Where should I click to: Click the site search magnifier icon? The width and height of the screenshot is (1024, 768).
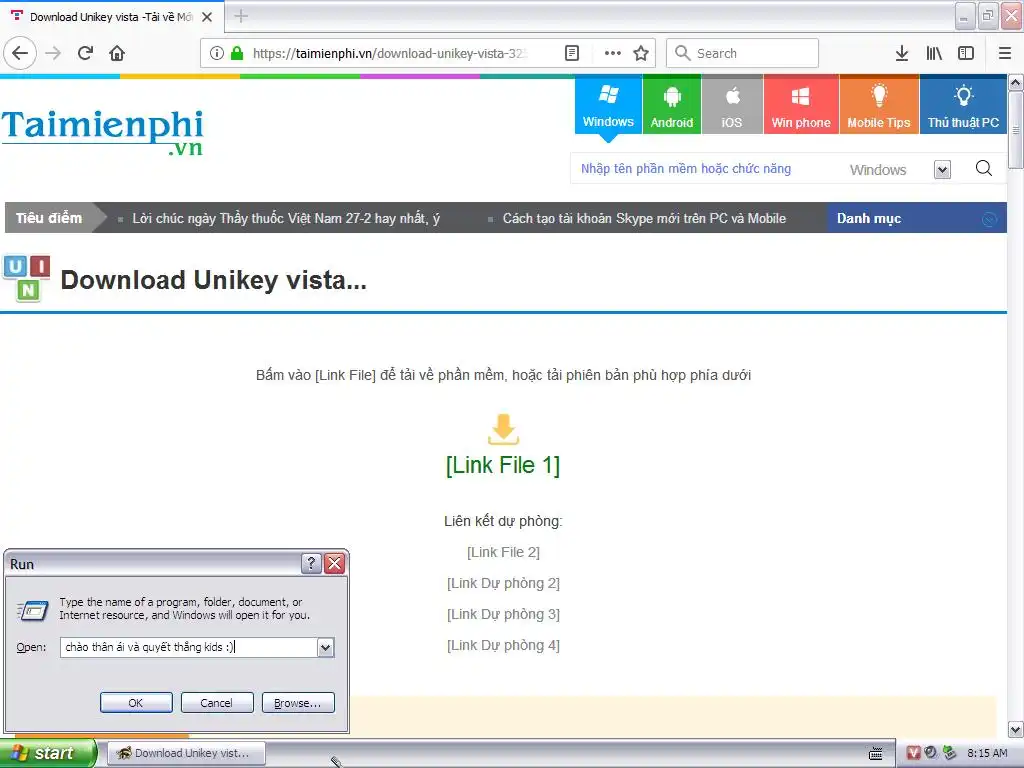(x=984, y=169)
